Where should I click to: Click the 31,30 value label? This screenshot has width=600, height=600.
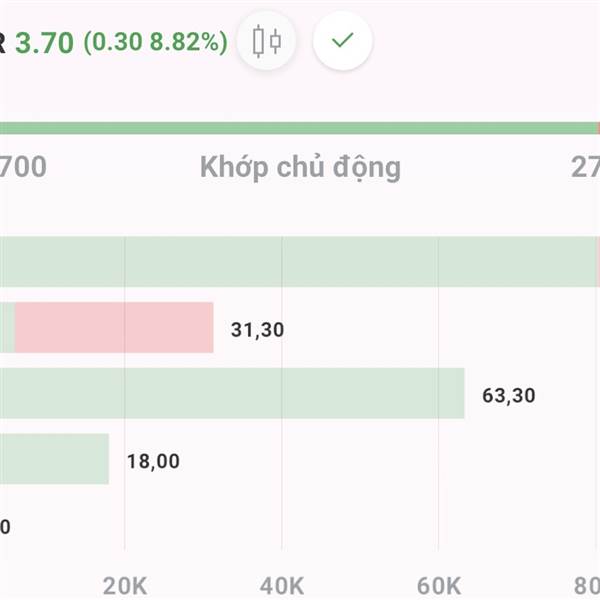[x=258, y=330]
